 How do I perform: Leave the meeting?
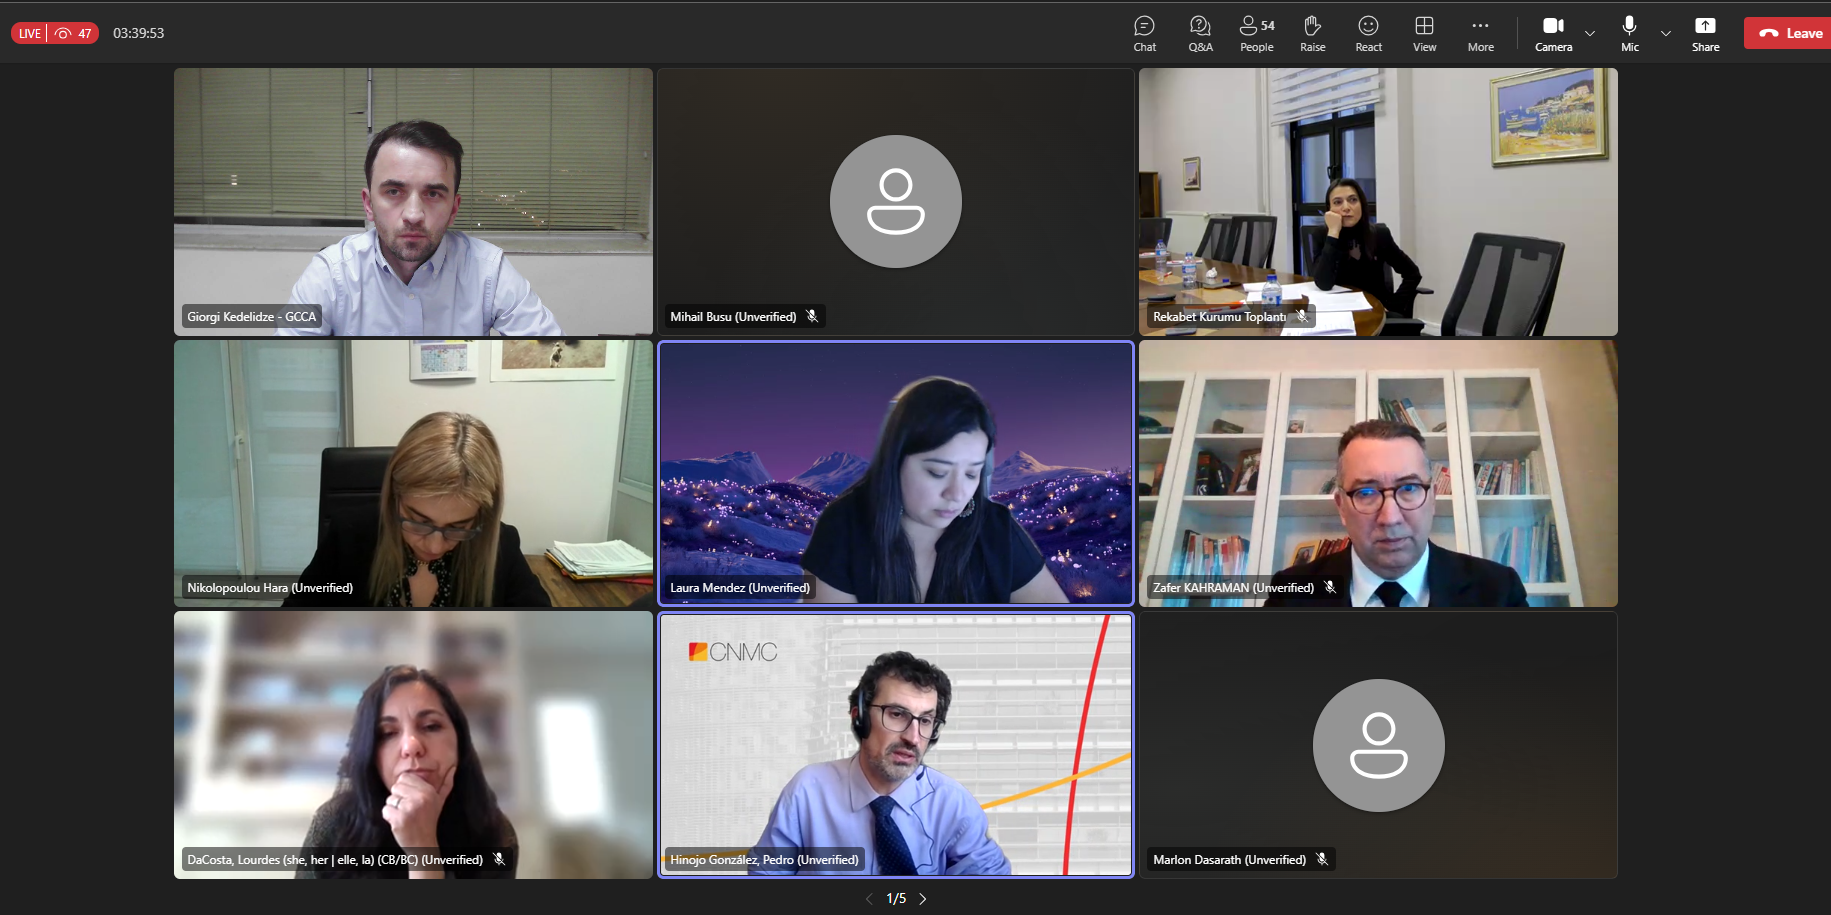[x=1790, y=33]
